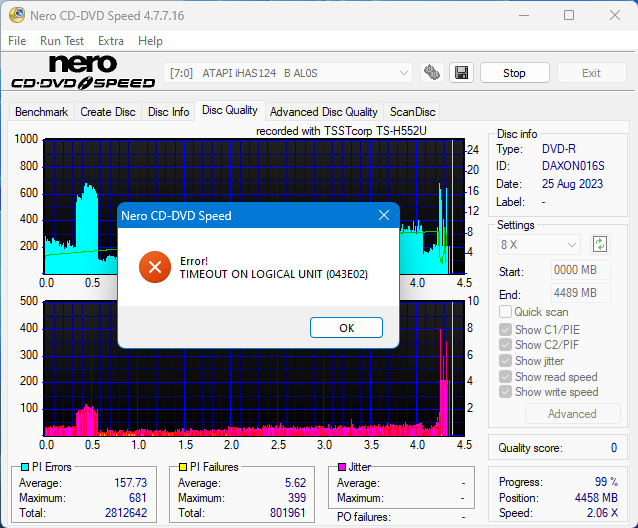
Task: Open the Advanced Disc Quality tab
Action: point(324,111)
